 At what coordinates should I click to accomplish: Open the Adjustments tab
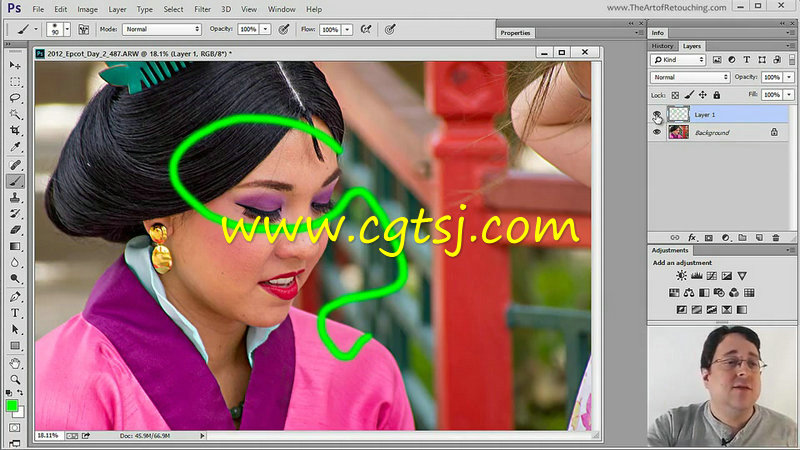[x=670, y=250]
